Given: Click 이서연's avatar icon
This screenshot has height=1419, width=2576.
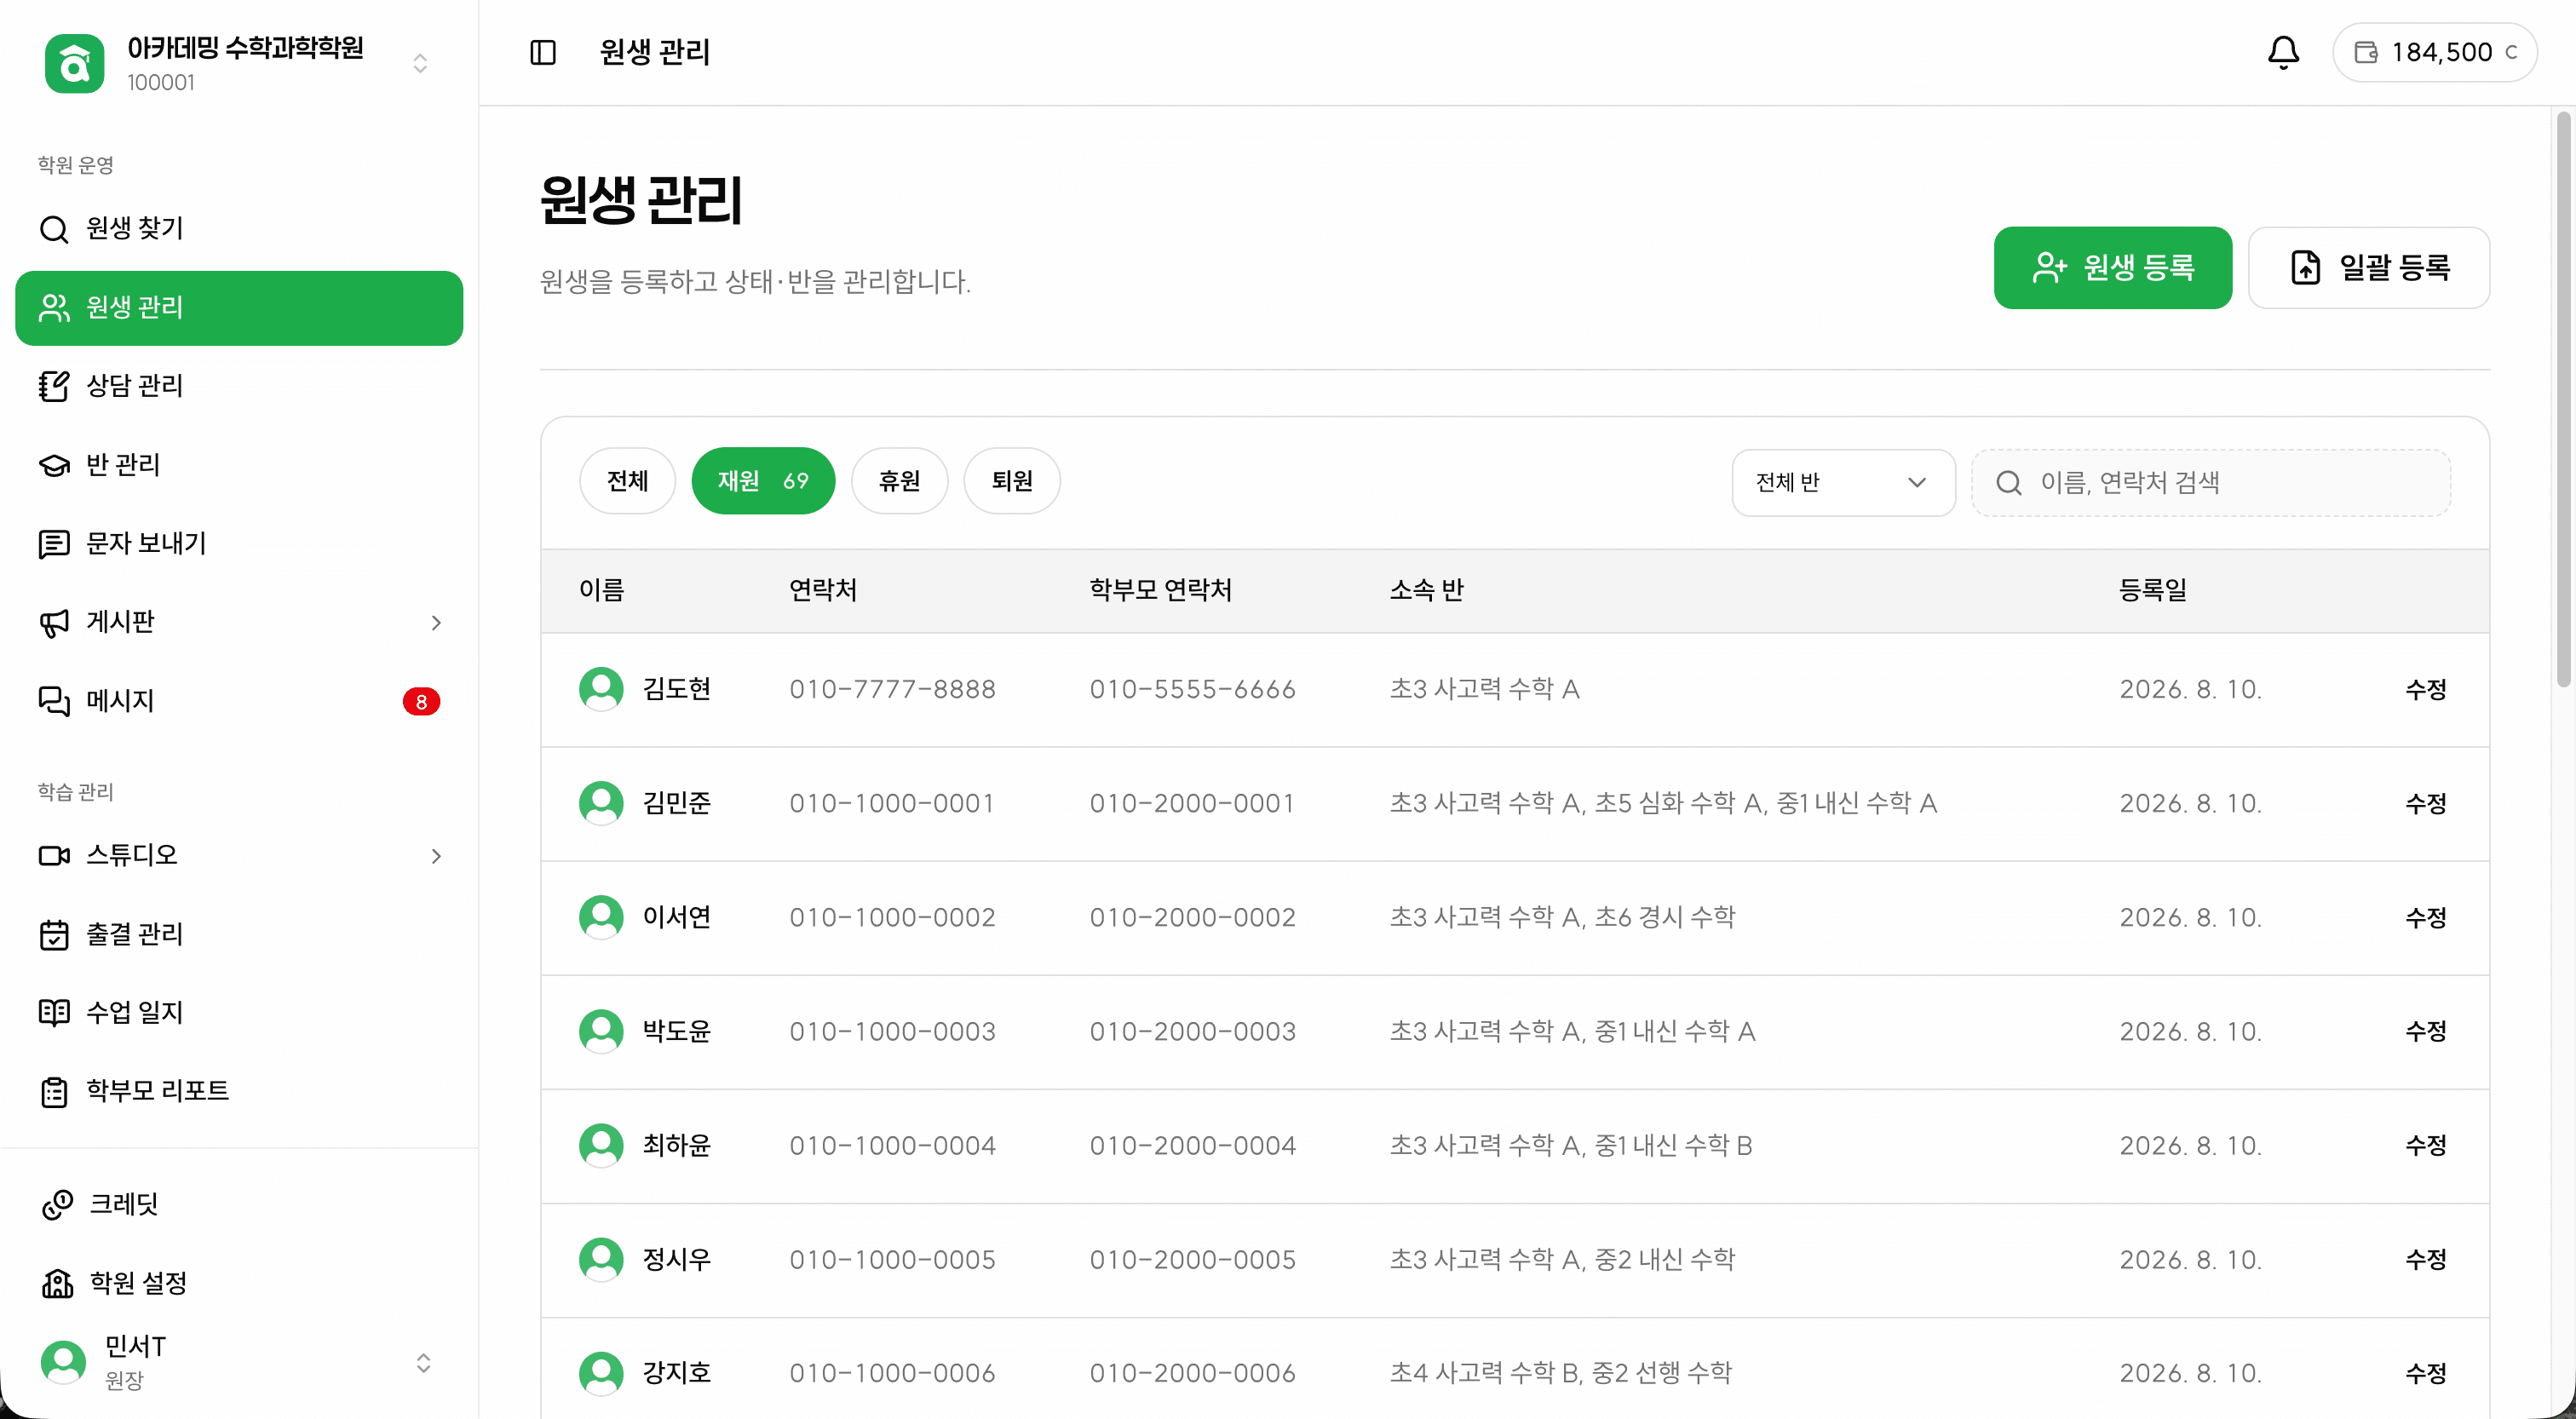Looking at the screenshot, I should pos(601,918).
